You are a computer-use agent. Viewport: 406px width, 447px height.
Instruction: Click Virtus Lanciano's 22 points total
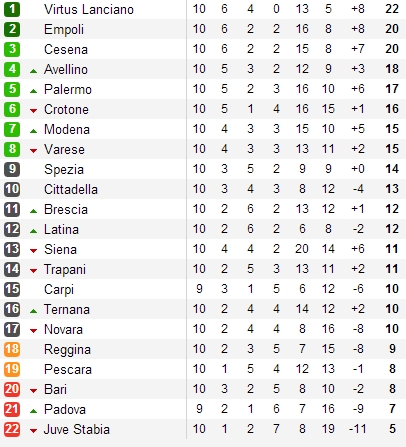(392, 9)
